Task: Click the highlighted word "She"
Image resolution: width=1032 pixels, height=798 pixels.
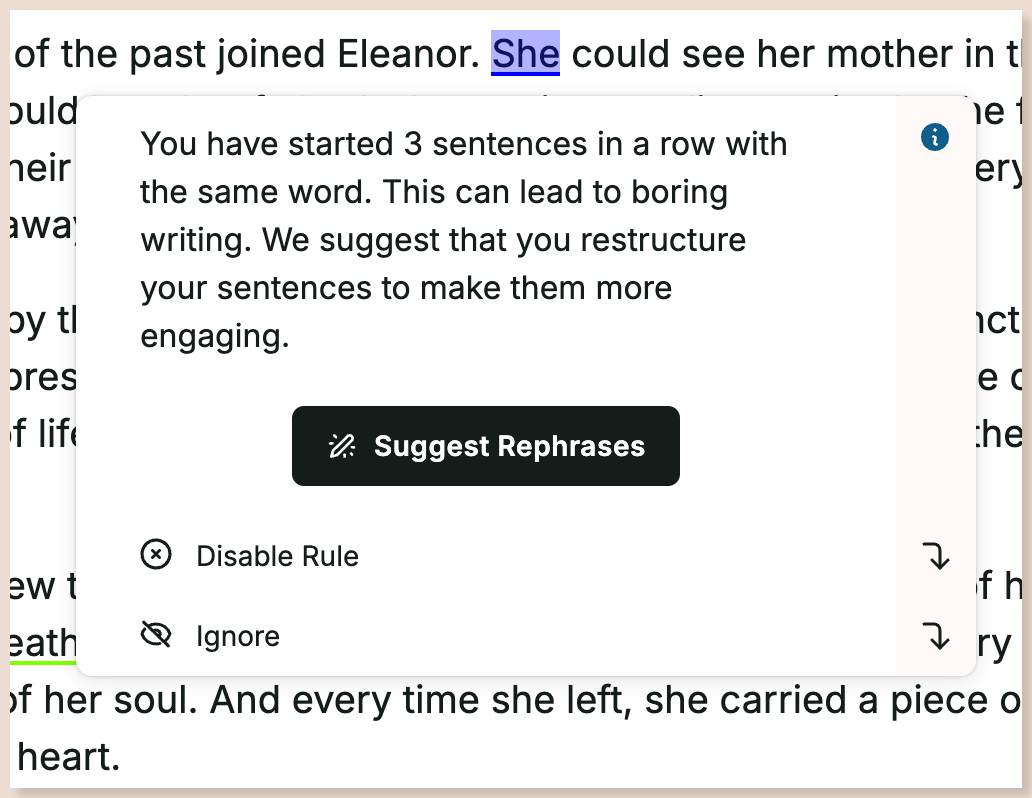Action: (525, 53)
